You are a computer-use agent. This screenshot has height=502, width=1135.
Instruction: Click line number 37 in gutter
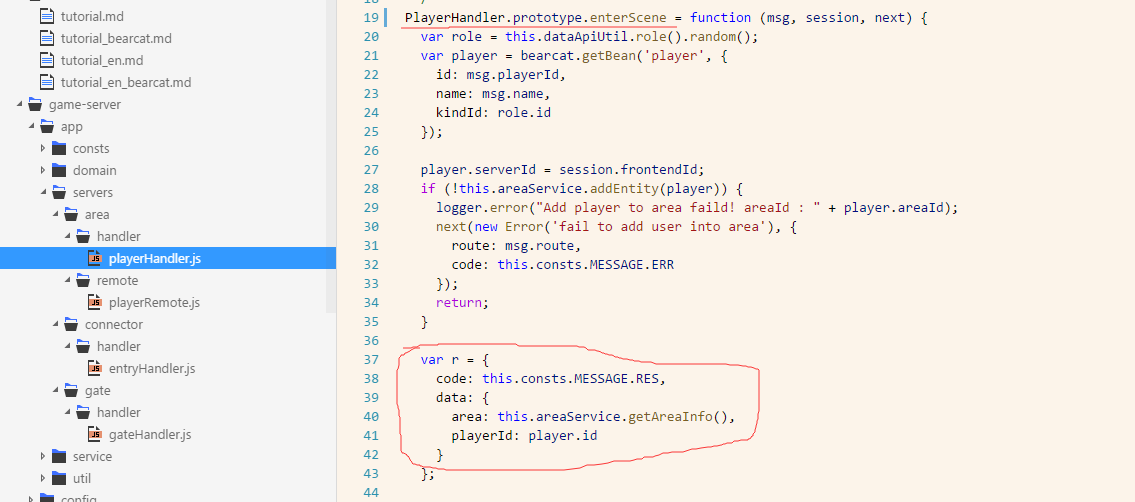(x=370, y=360)
